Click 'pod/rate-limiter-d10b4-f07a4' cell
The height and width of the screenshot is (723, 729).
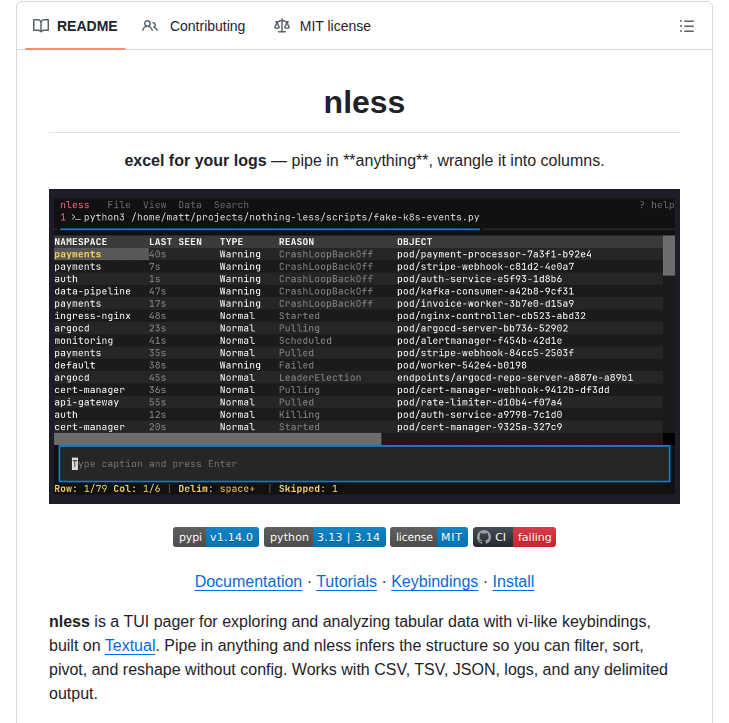tap(479, 402)
